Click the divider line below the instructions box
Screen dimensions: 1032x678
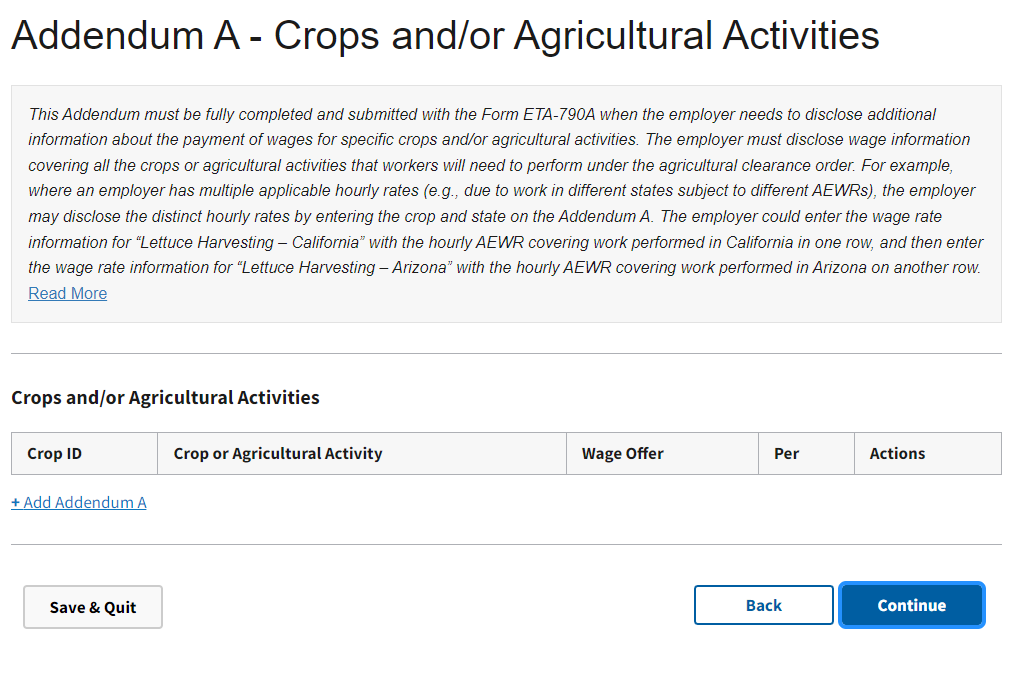tap(506, 353)
